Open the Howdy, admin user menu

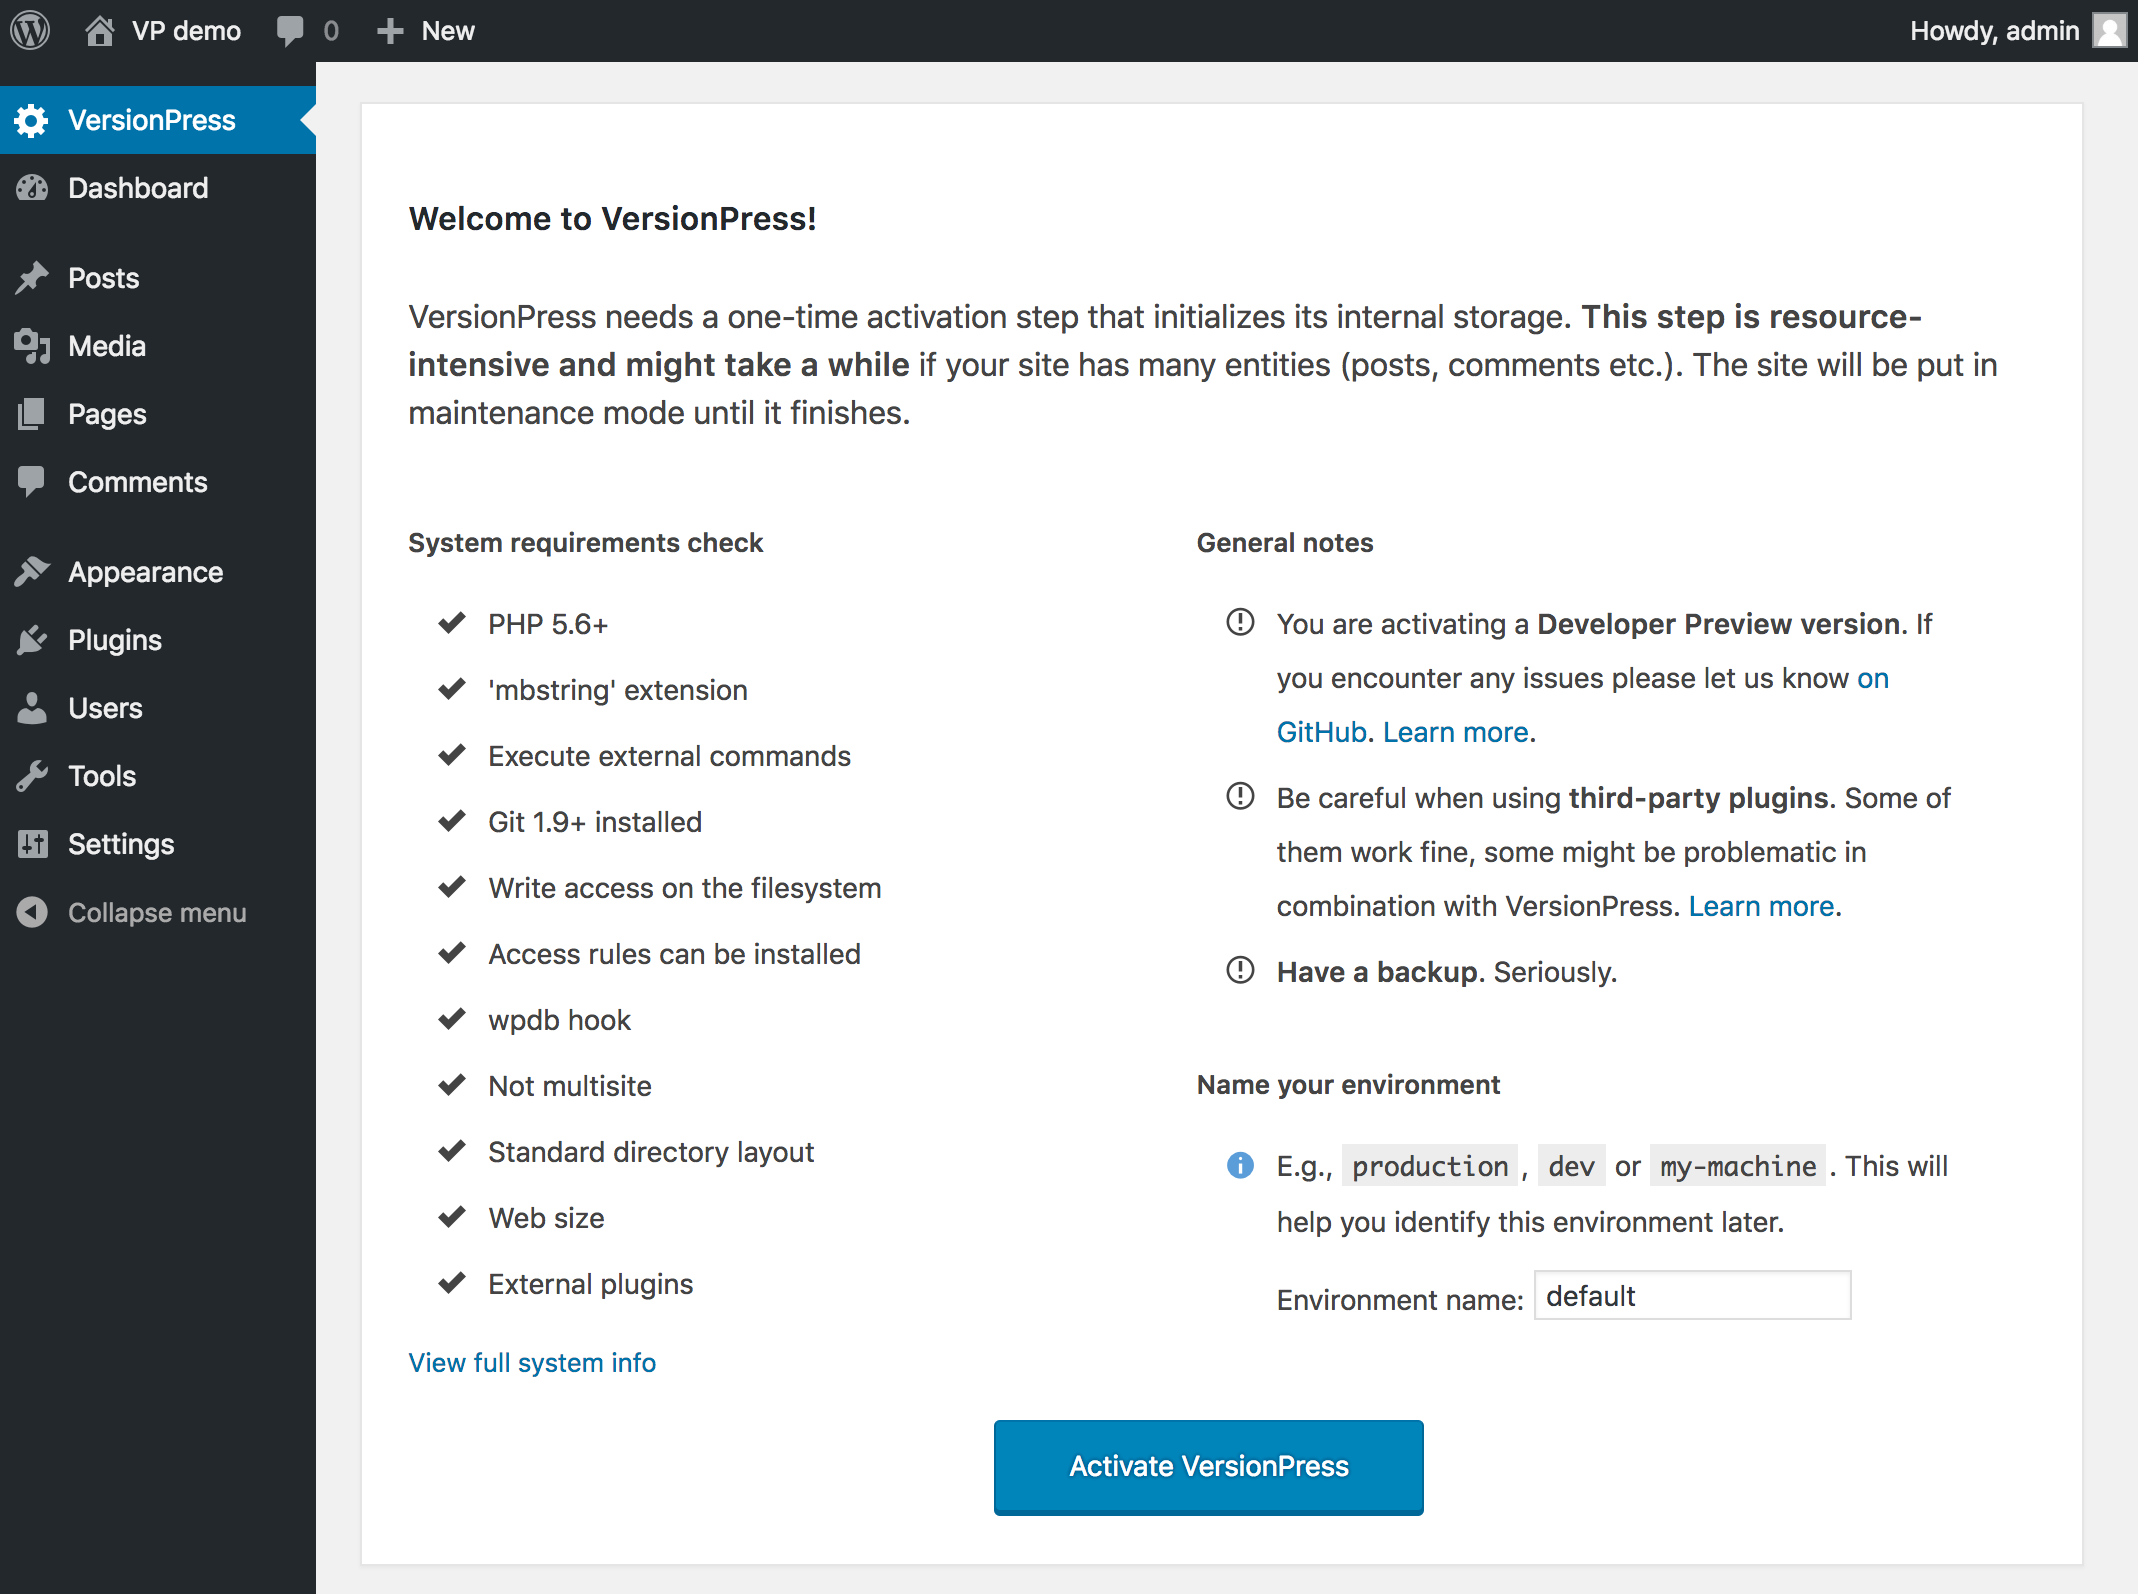(x=2017, y=31)
